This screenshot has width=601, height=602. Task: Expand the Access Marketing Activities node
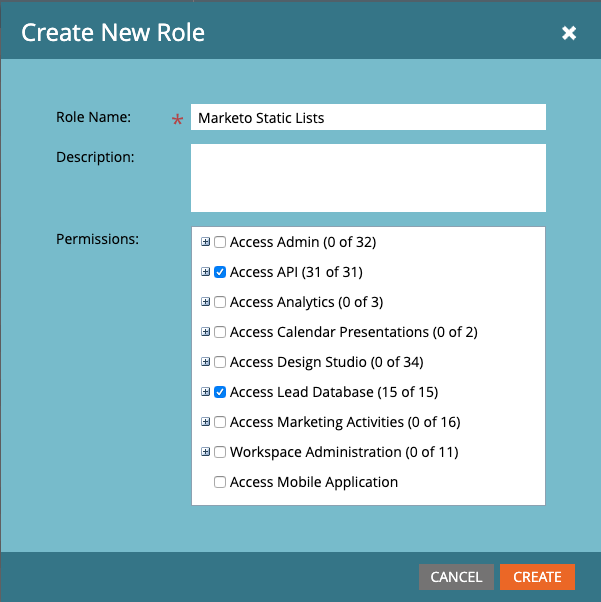(x=206, y=422)
